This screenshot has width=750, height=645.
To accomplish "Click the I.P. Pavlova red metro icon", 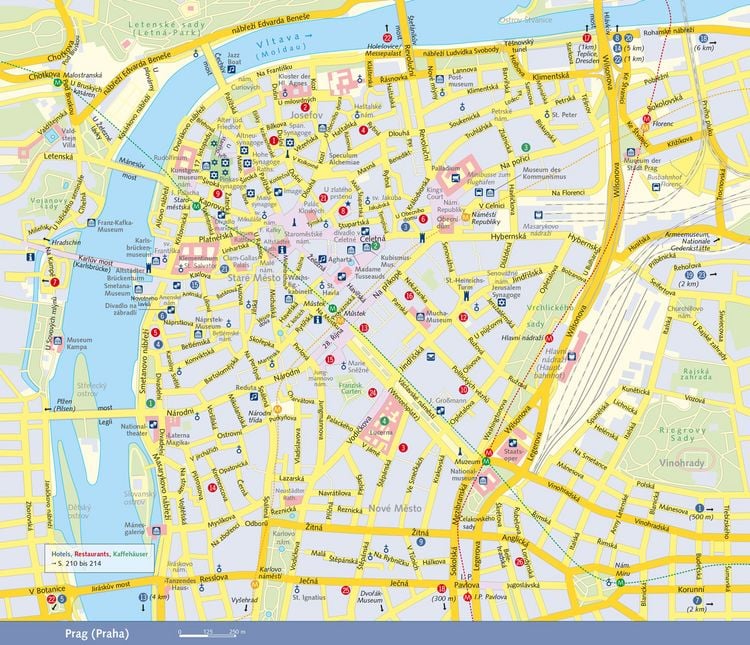I will pyautogui.click(x=467, y=597).
